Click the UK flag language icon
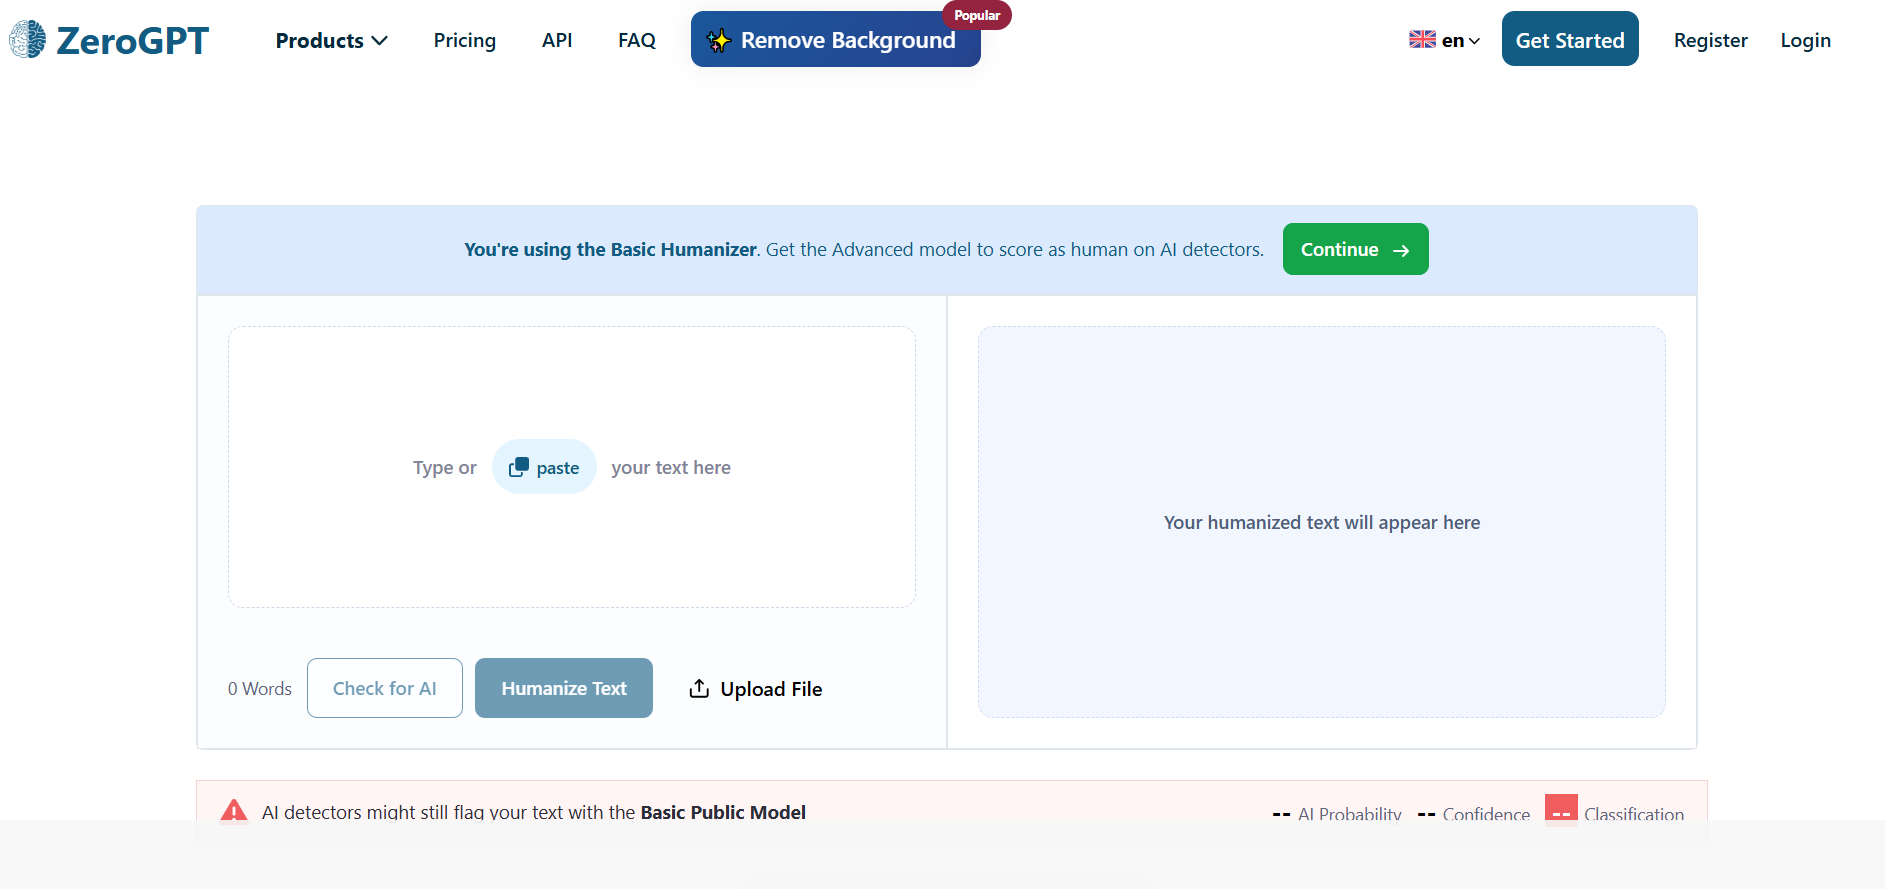The image size is (1885, 889). tap(1422, 40)
